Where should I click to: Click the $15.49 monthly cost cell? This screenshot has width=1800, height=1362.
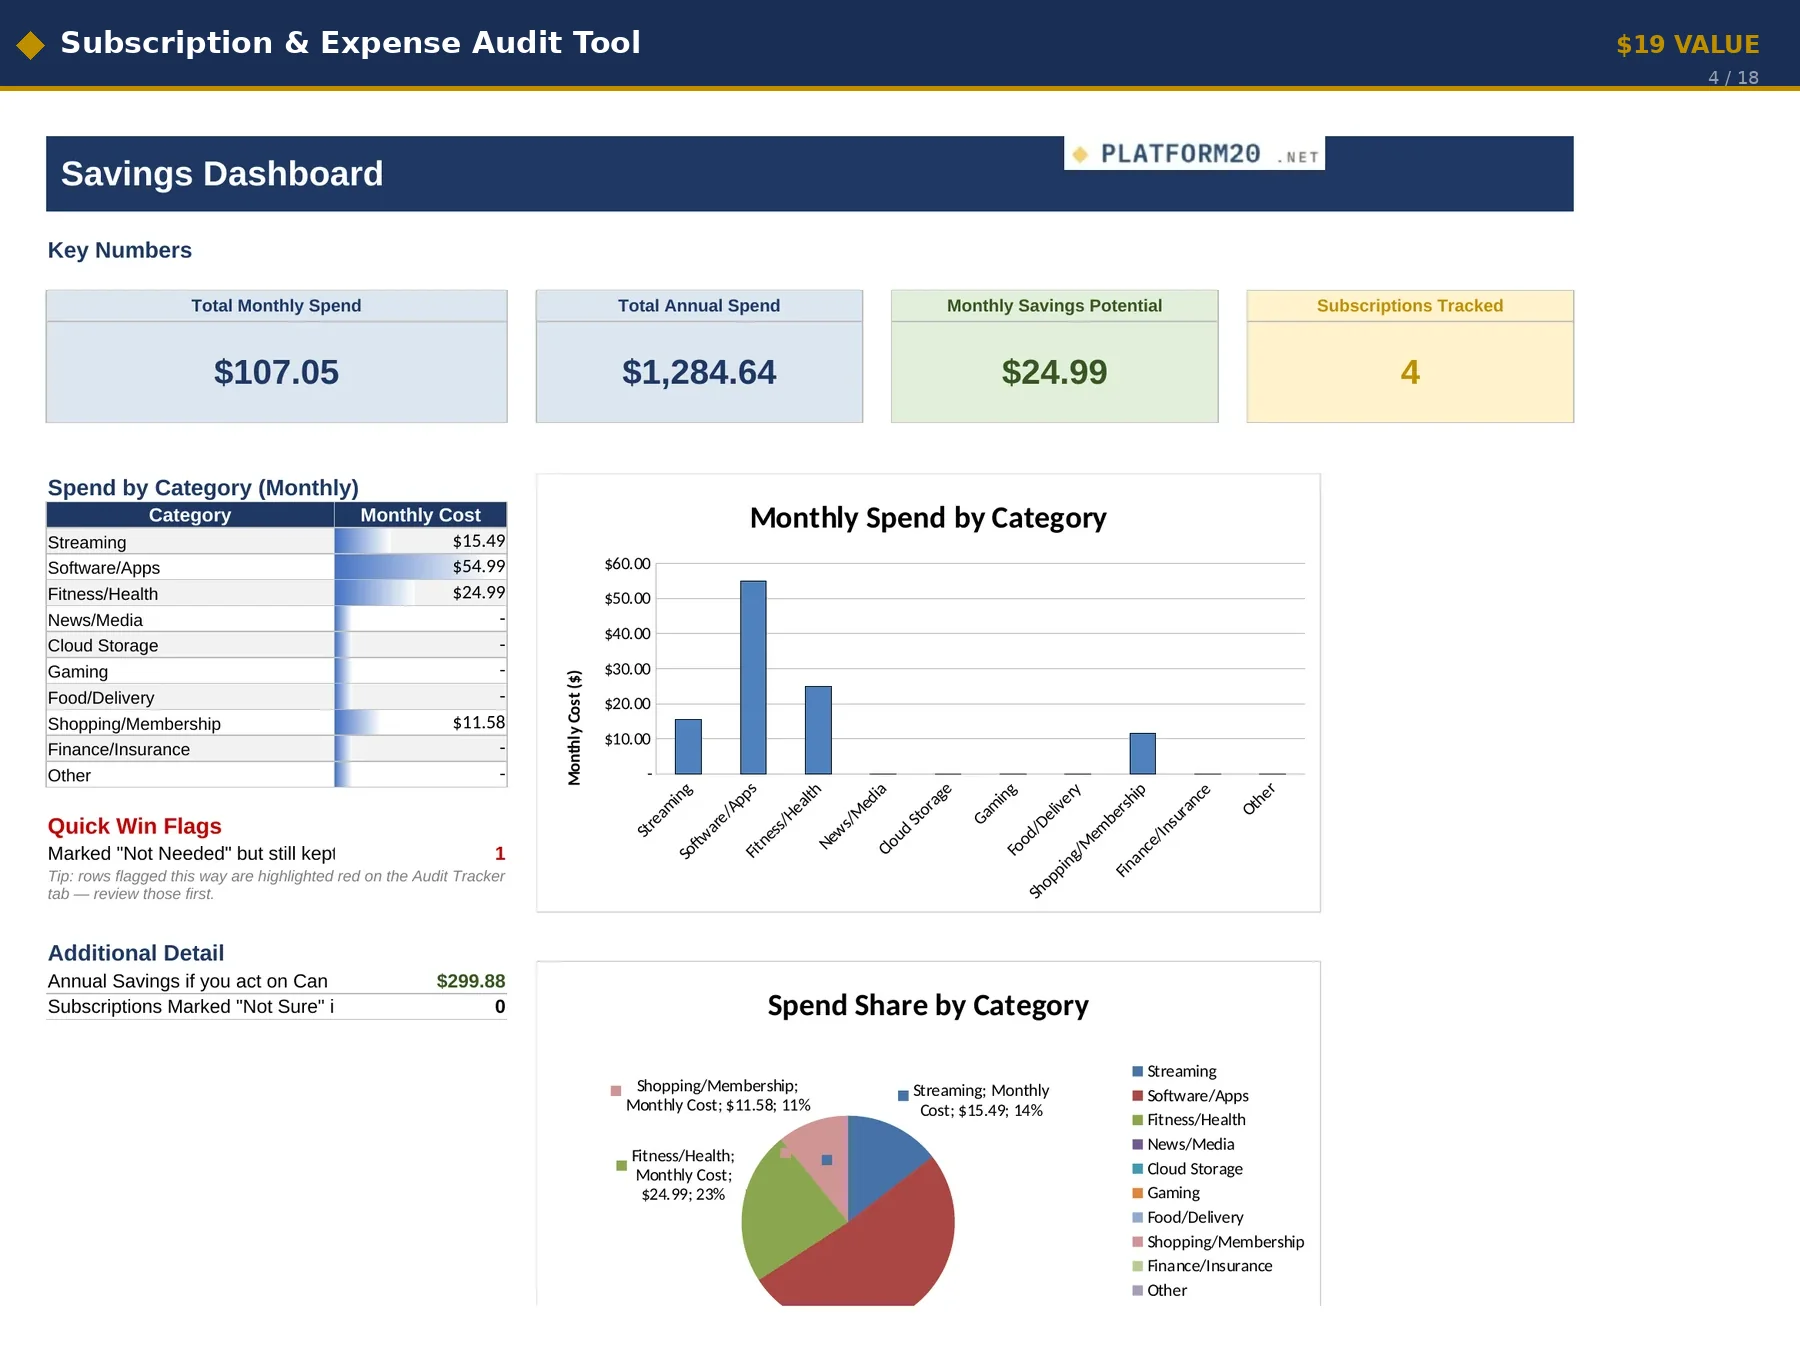(420, 541)
